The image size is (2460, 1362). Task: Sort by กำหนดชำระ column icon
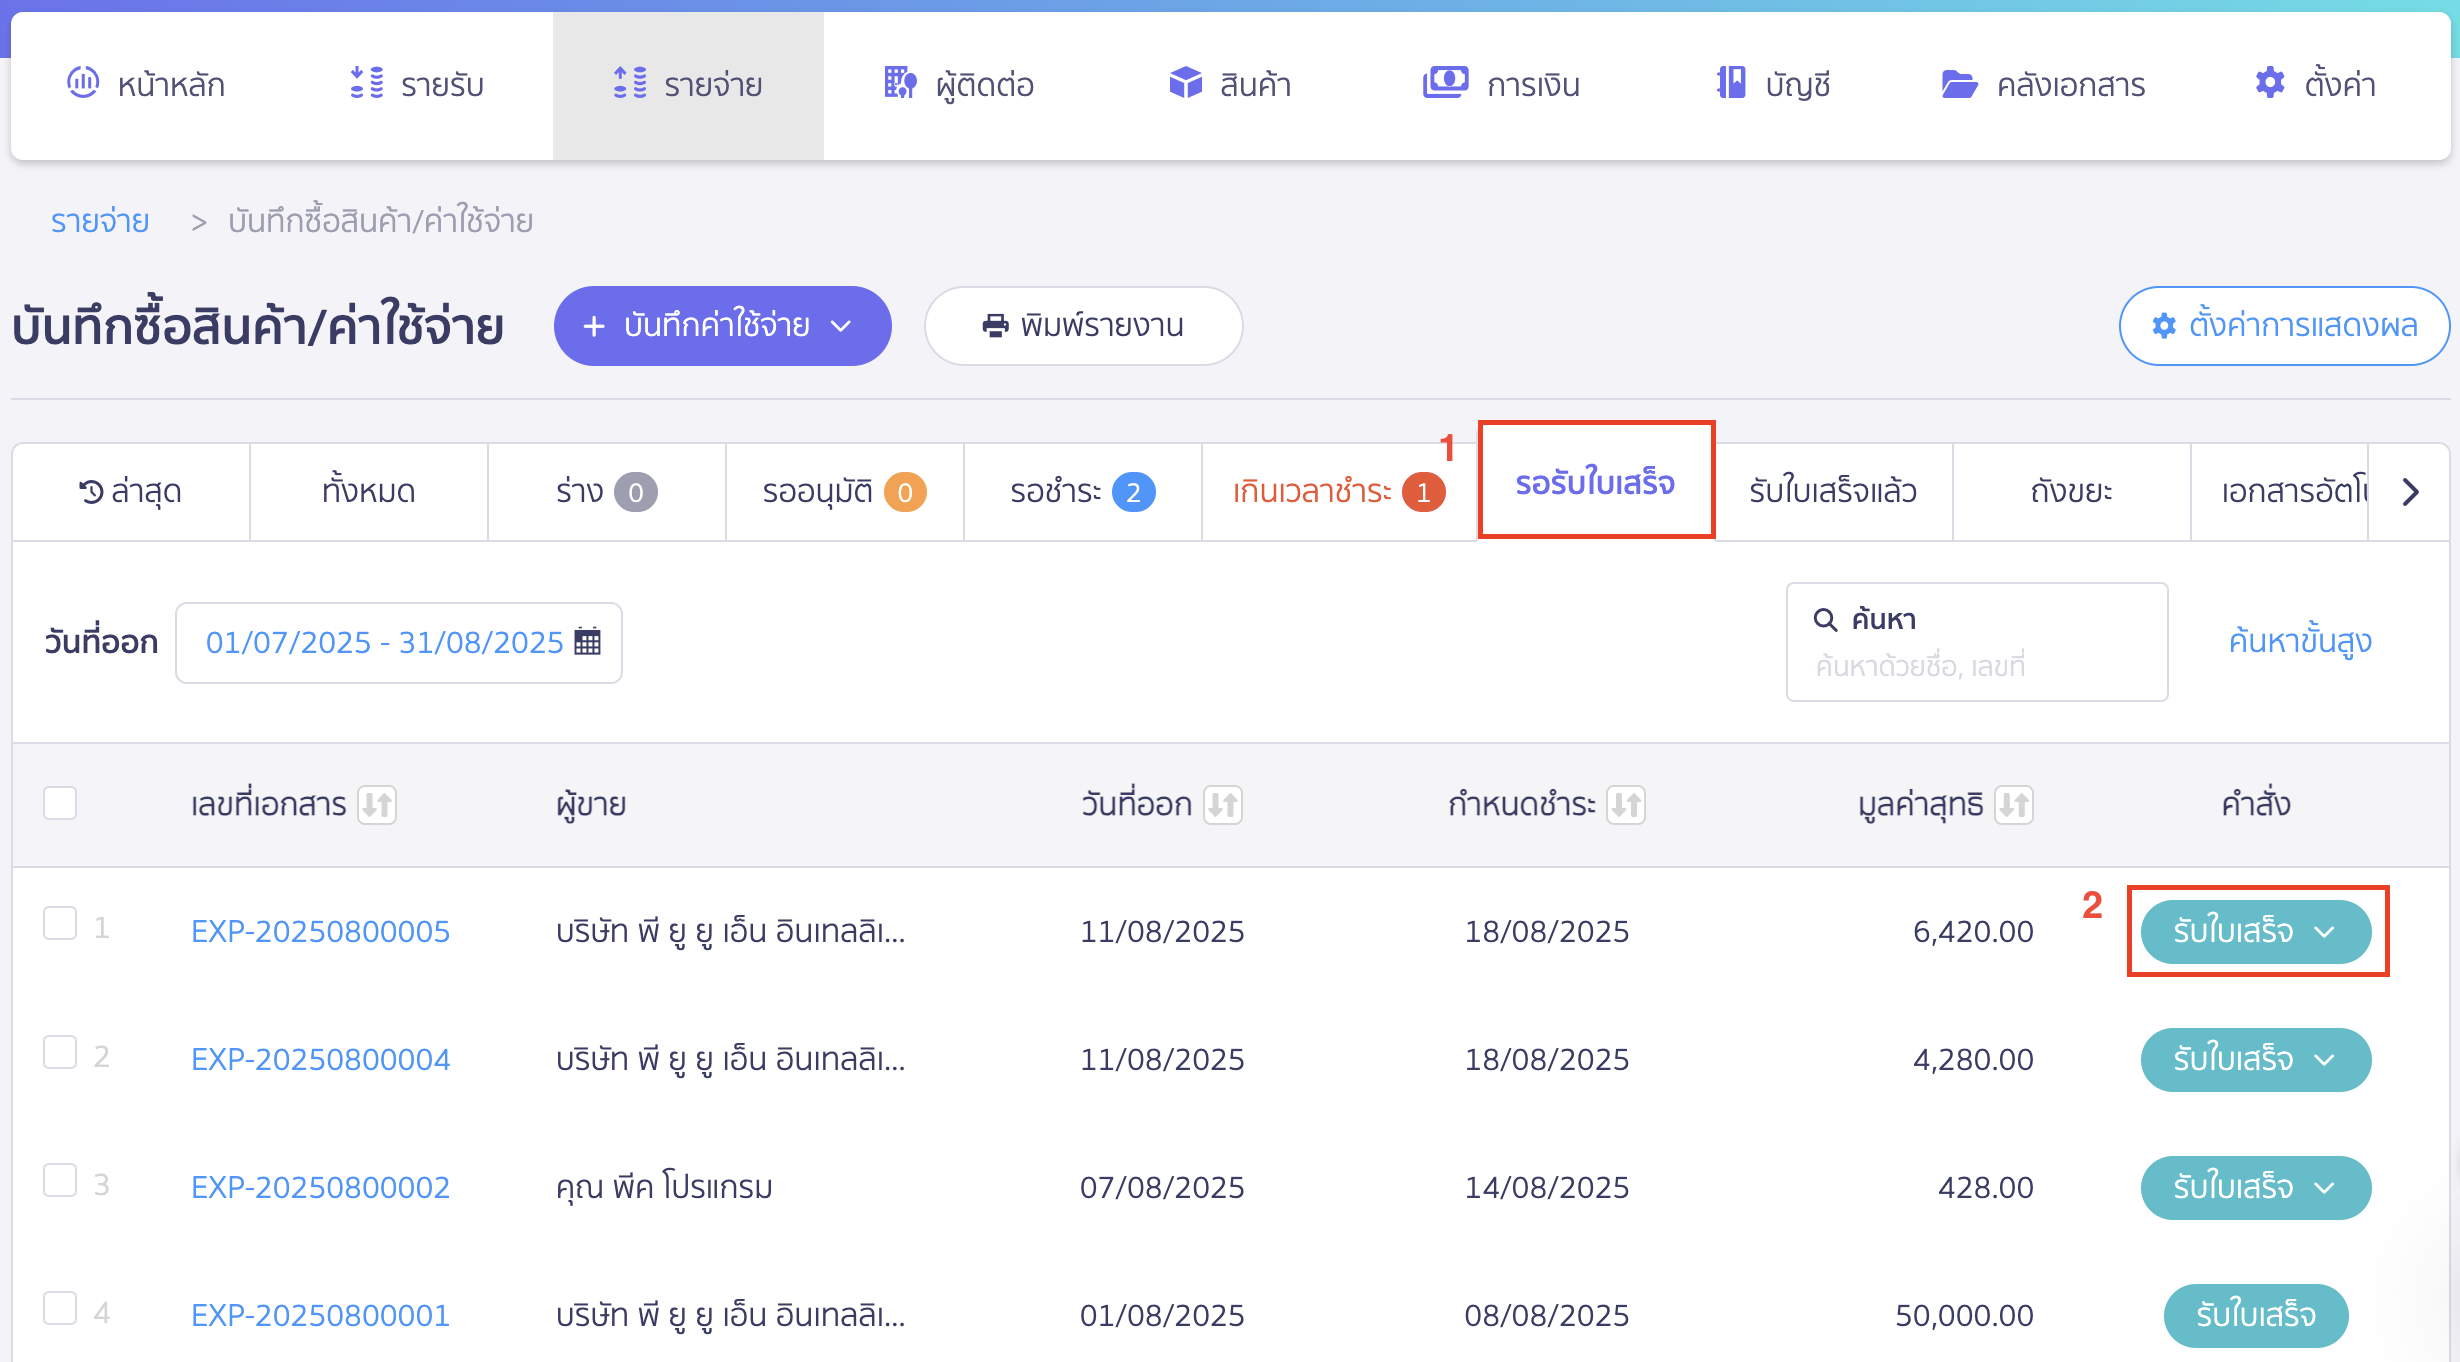click(x=1626, y=805)
